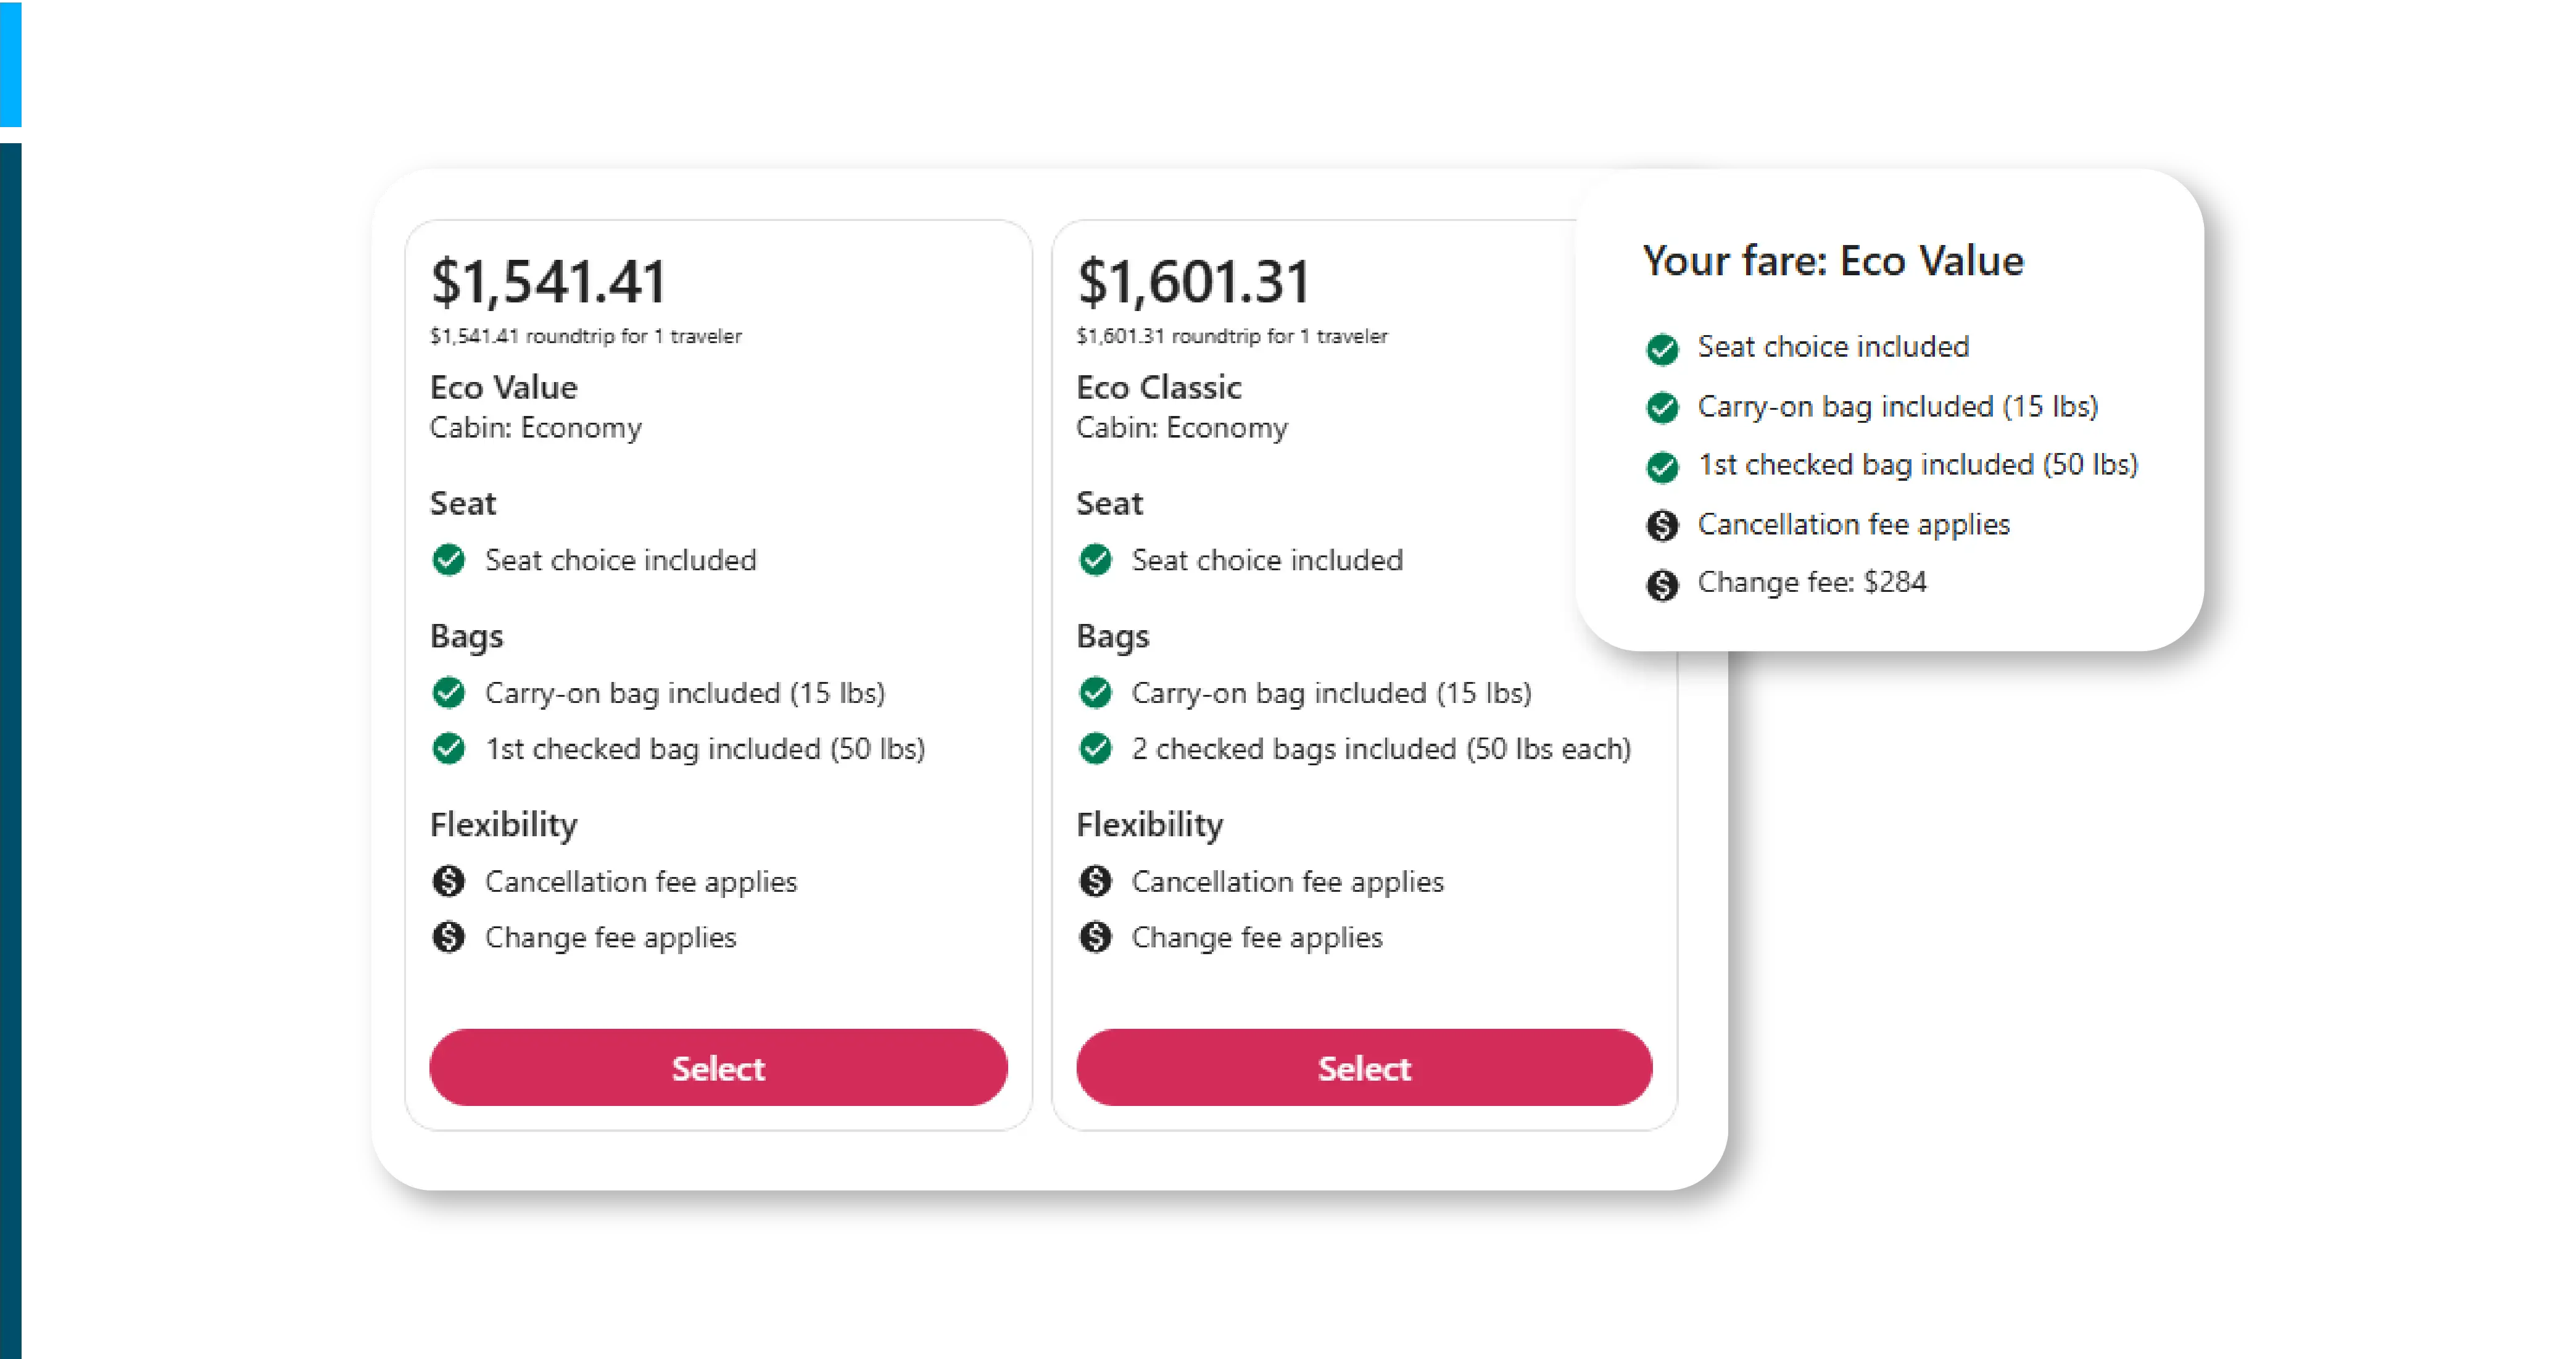Click summary 1st checked bag checkmark icon
Screen dimensions: 2576x1359
click(x=1662, y=466)
